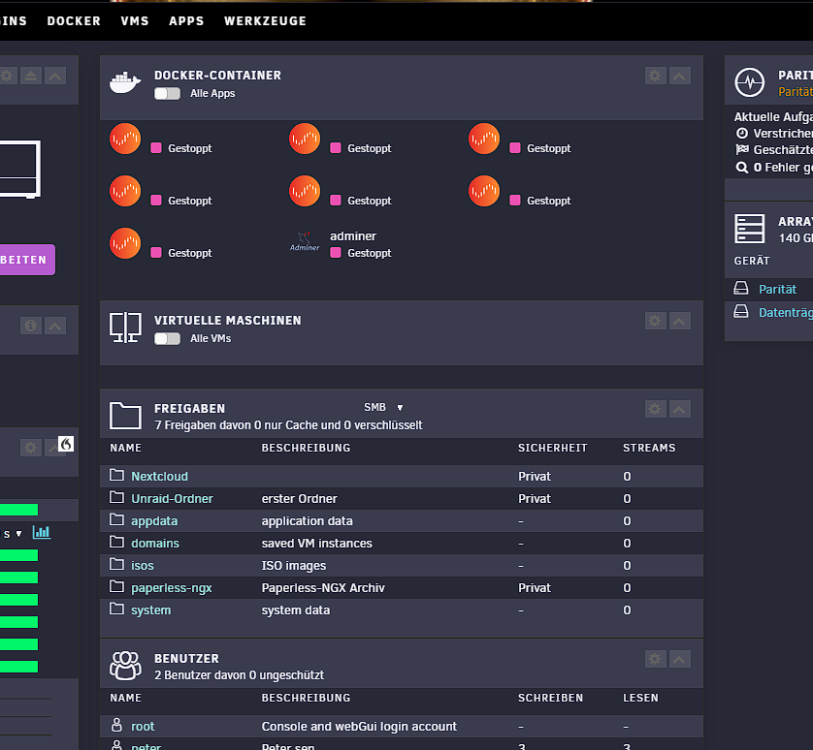Click the bar chart icon in left panel

click(x=41, y=532)
